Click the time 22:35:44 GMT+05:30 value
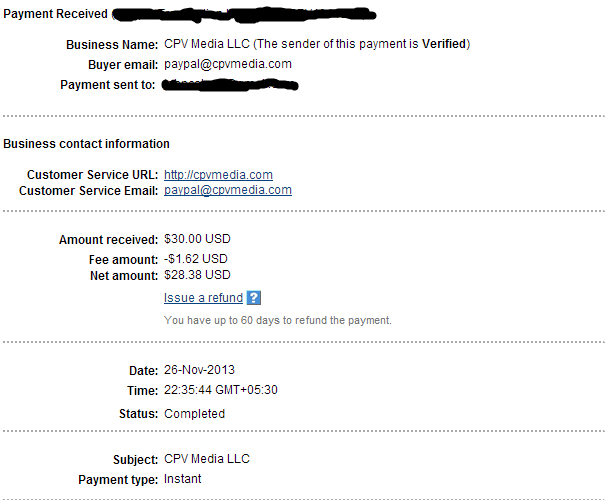Image resolution: width=609 pixels, height=500 pixels. 221,390
